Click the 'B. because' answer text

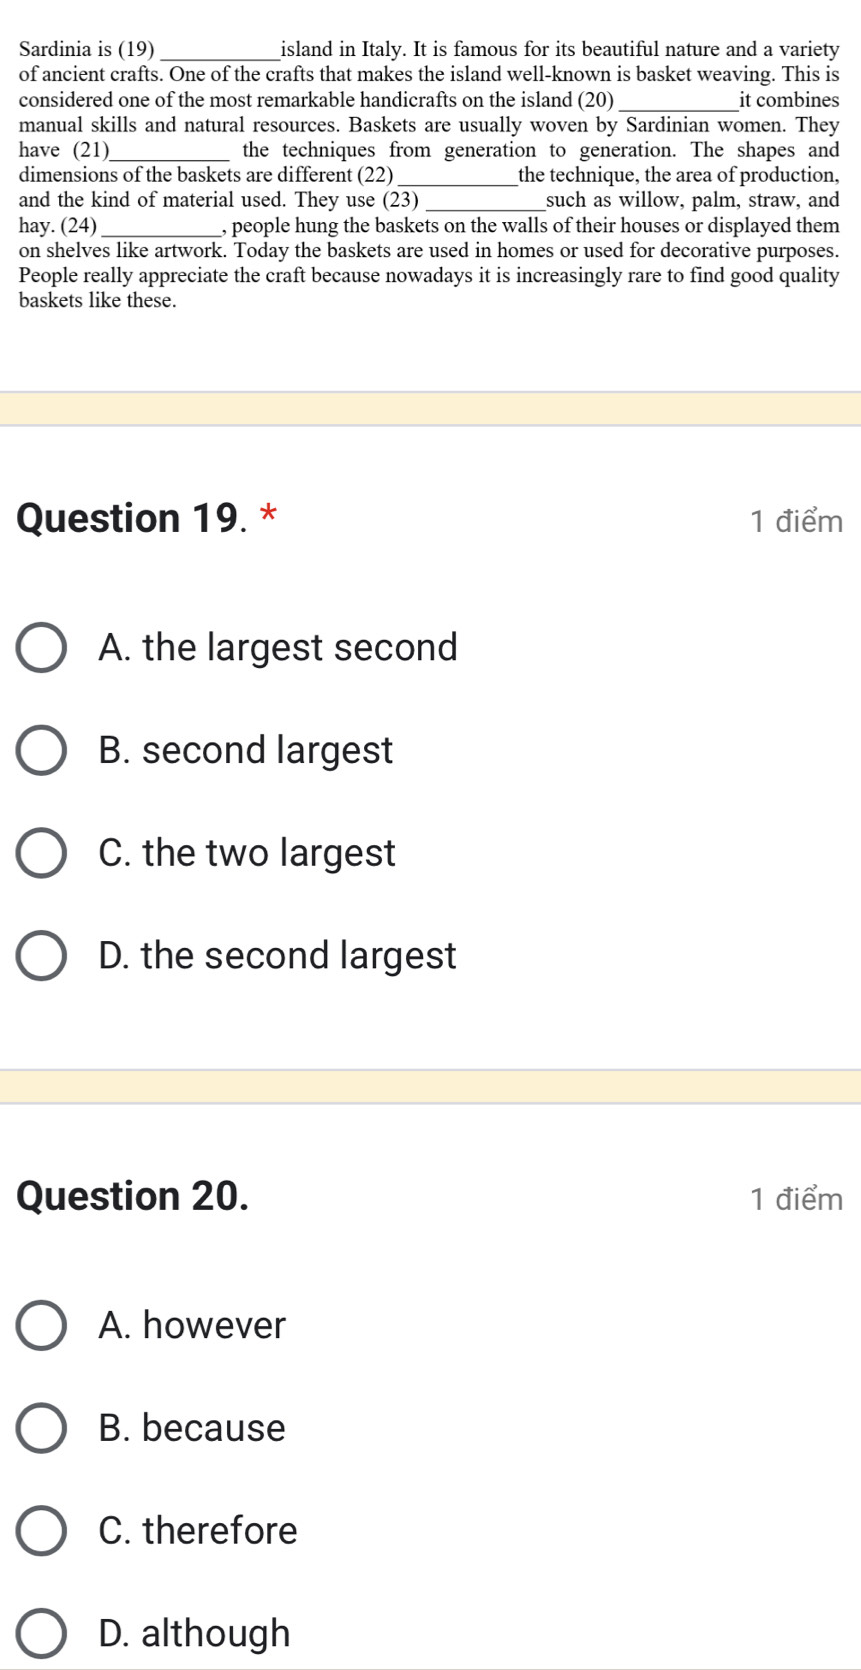coord(192,1428)
